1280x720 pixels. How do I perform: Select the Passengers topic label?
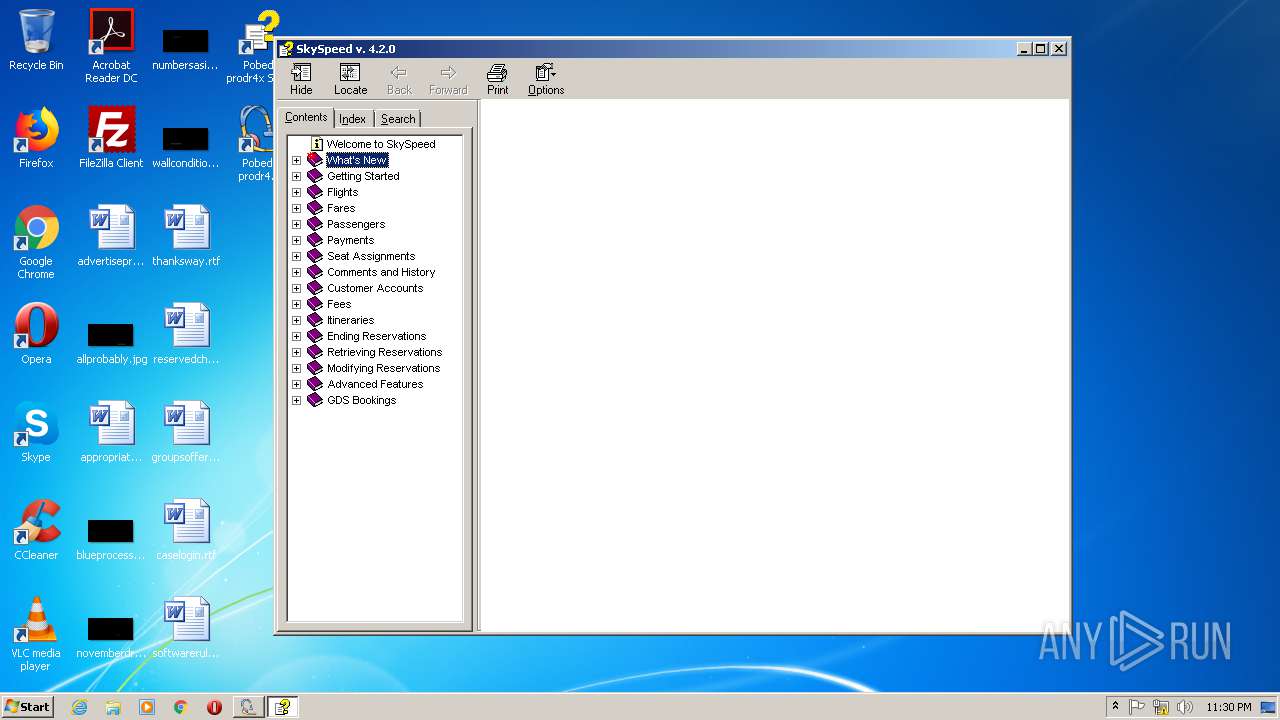click(x=356, y=224)
